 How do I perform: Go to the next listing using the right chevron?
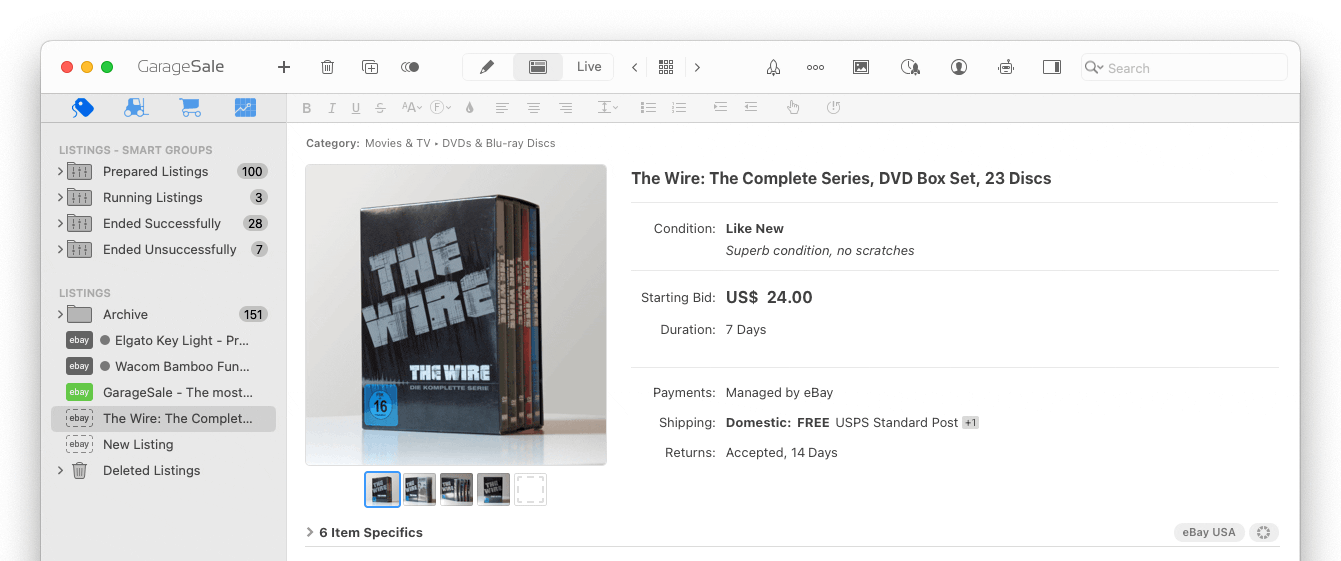tap(697, 67)
